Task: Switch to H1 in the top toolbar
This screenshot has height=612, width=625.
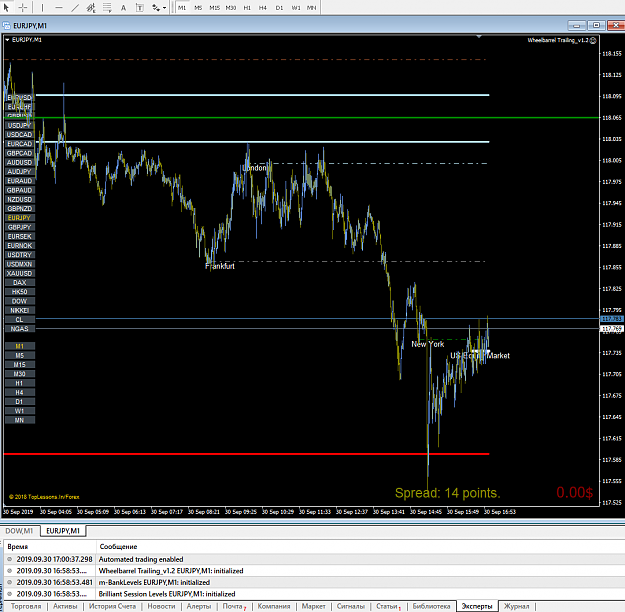Action: tap(247, 8)
